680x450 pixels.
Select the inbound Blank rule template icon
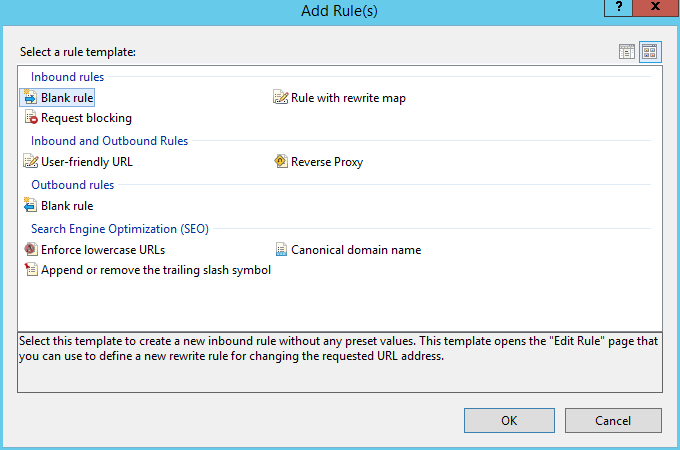[x=29, y=98]
